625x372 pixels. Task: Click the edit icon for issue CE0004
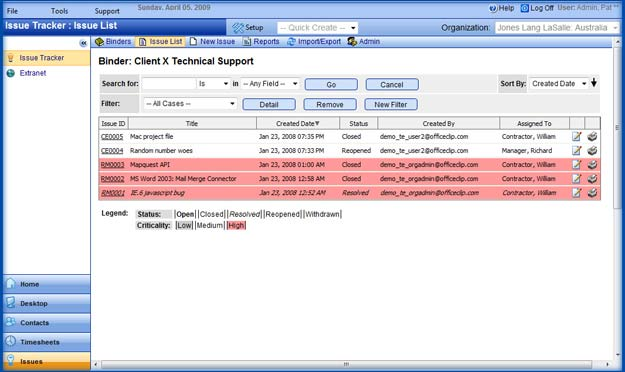point(576,151)
